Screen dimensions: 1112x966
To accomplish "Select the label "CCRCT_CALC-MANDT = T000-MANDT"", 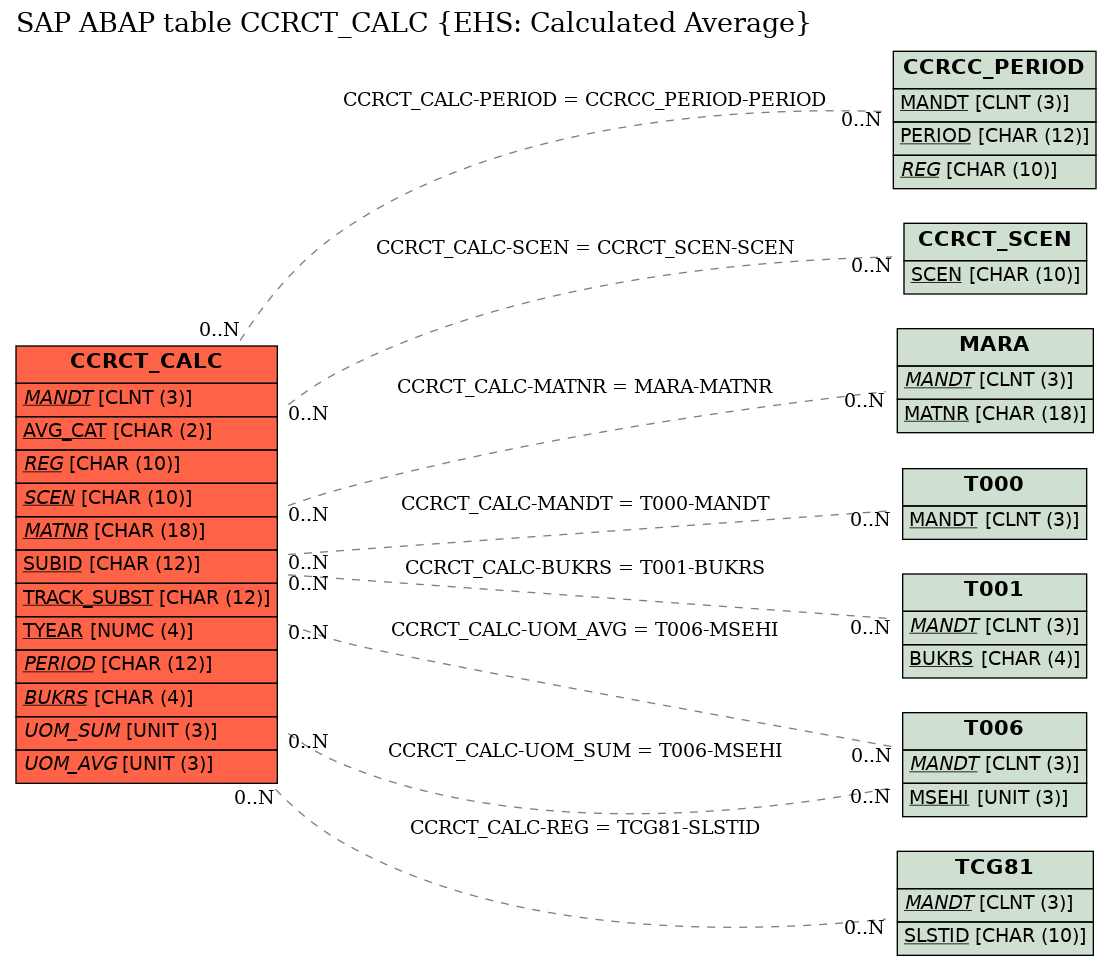I will tap(585, 504).
